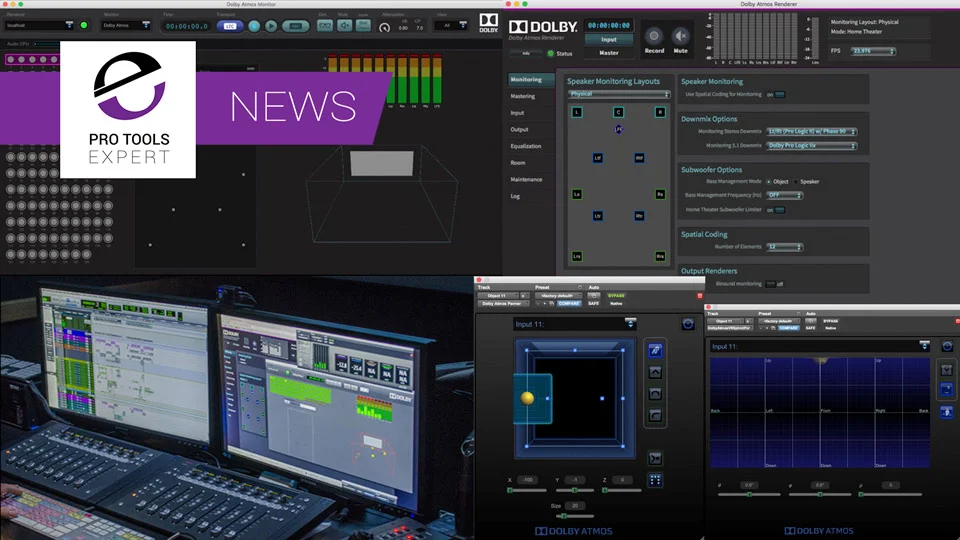Switch to the Log sidebar tab
960x540 pixels.
[x=515, y=197]
